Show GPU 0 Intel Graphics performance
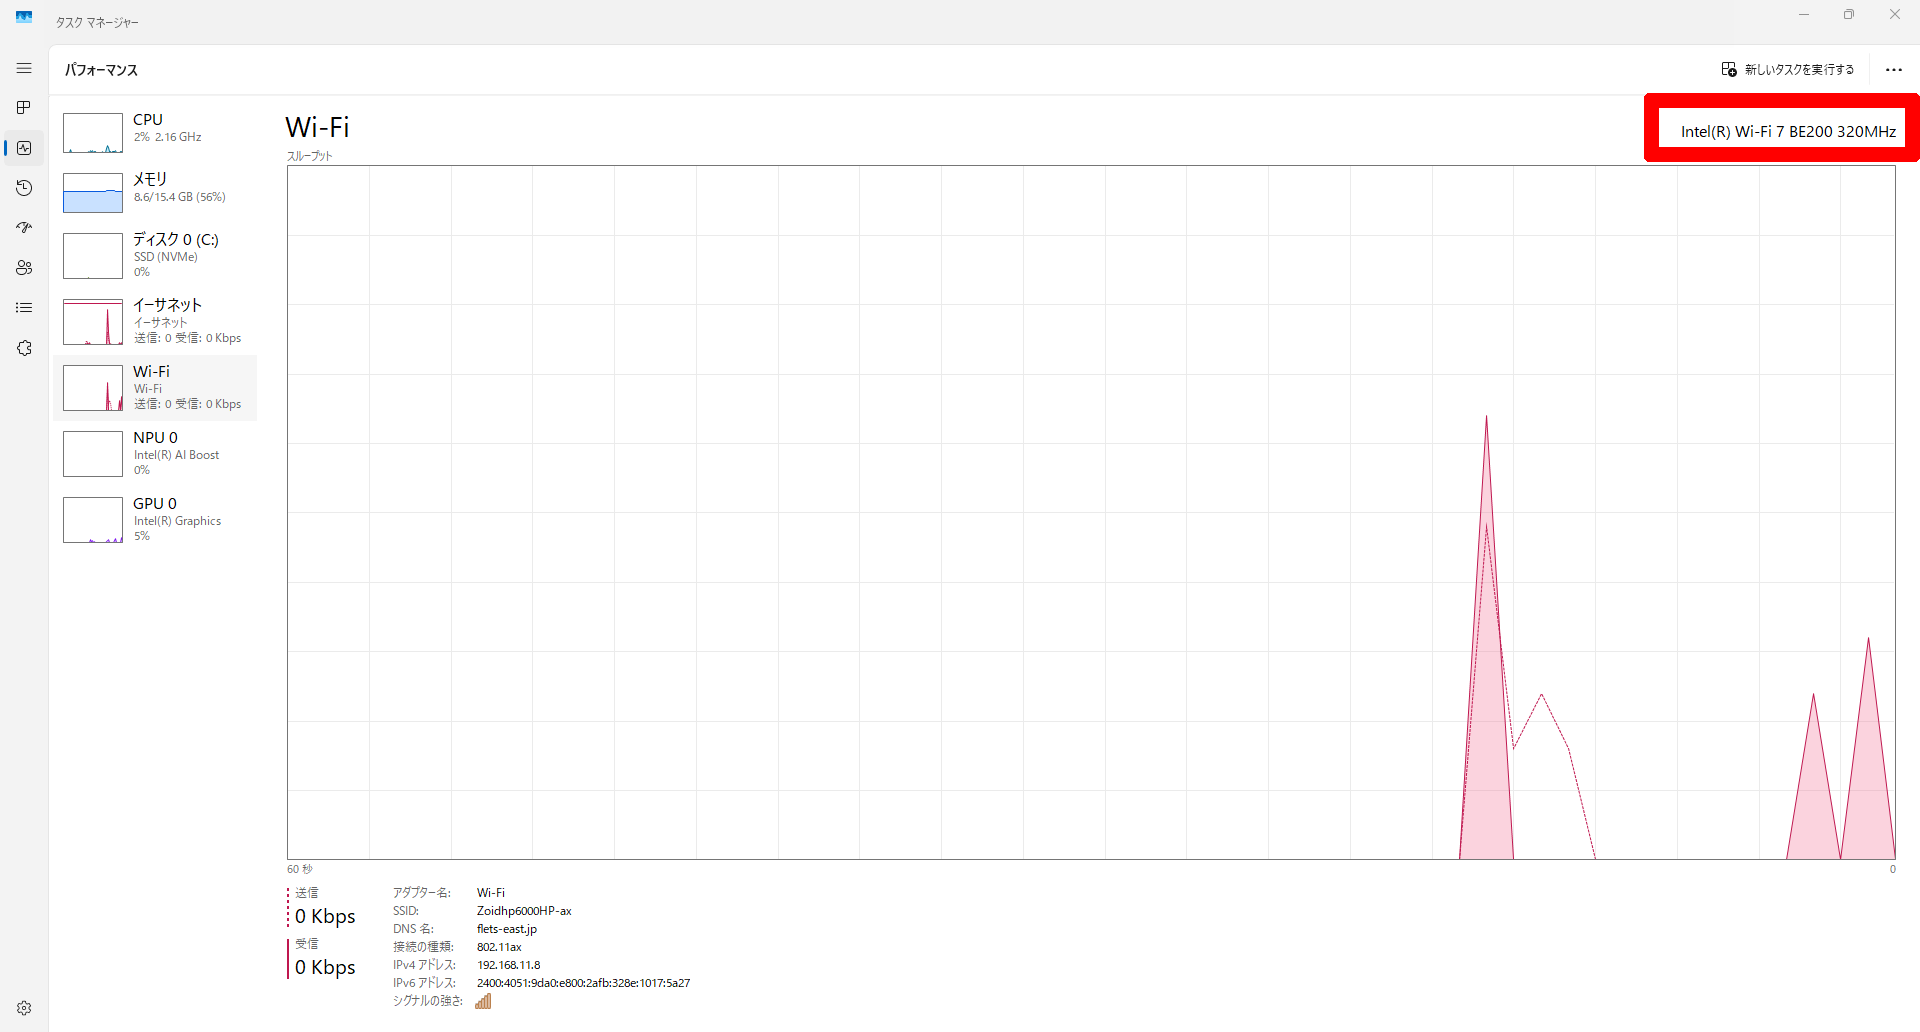This screenshot has width=1920, height=1032. click(155, 519)
